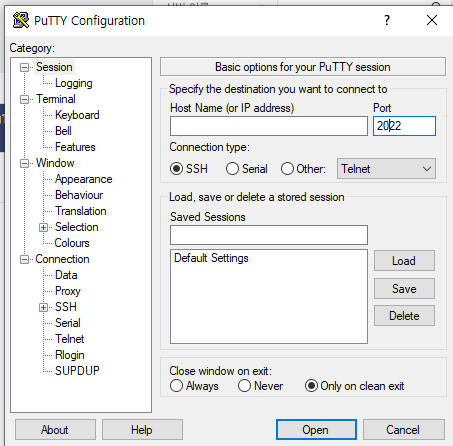
Task: Open the Terminal category
Action: [56, 99]
